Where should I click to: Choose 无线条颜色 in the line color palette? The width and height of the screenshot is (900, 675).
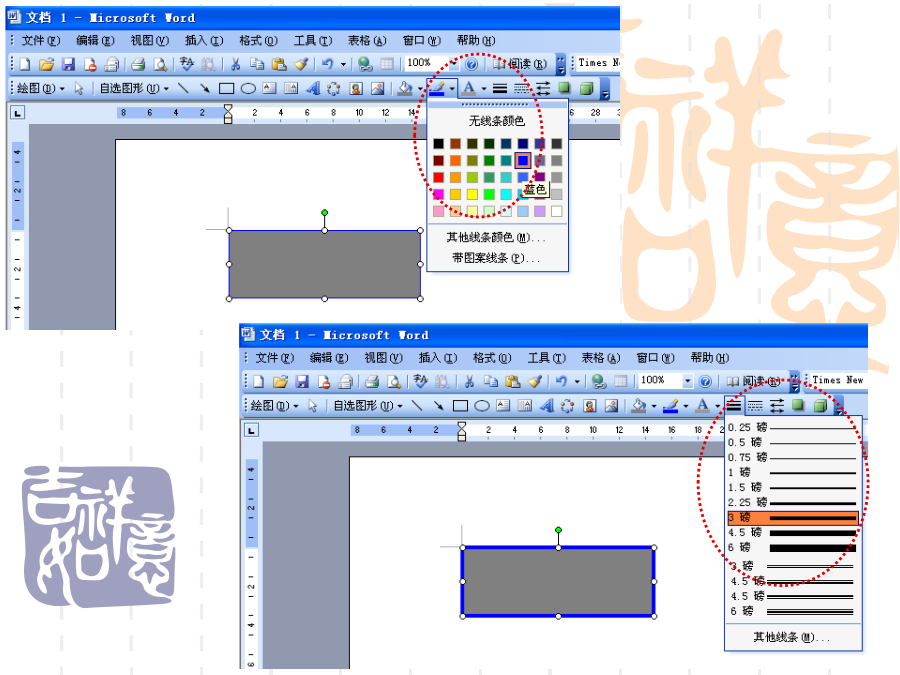497,121
